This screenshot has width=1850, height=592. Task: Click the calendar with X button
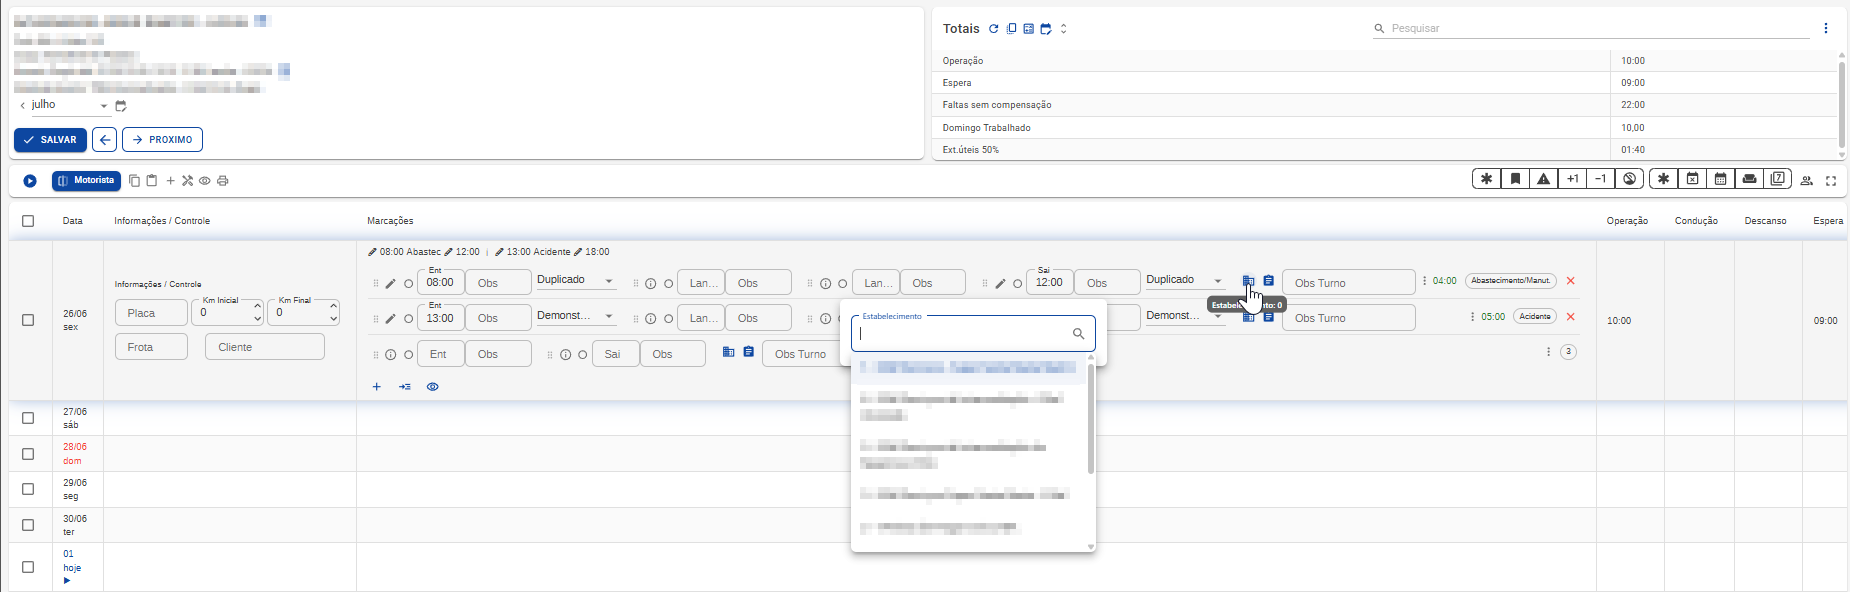tap(1693, 179)
